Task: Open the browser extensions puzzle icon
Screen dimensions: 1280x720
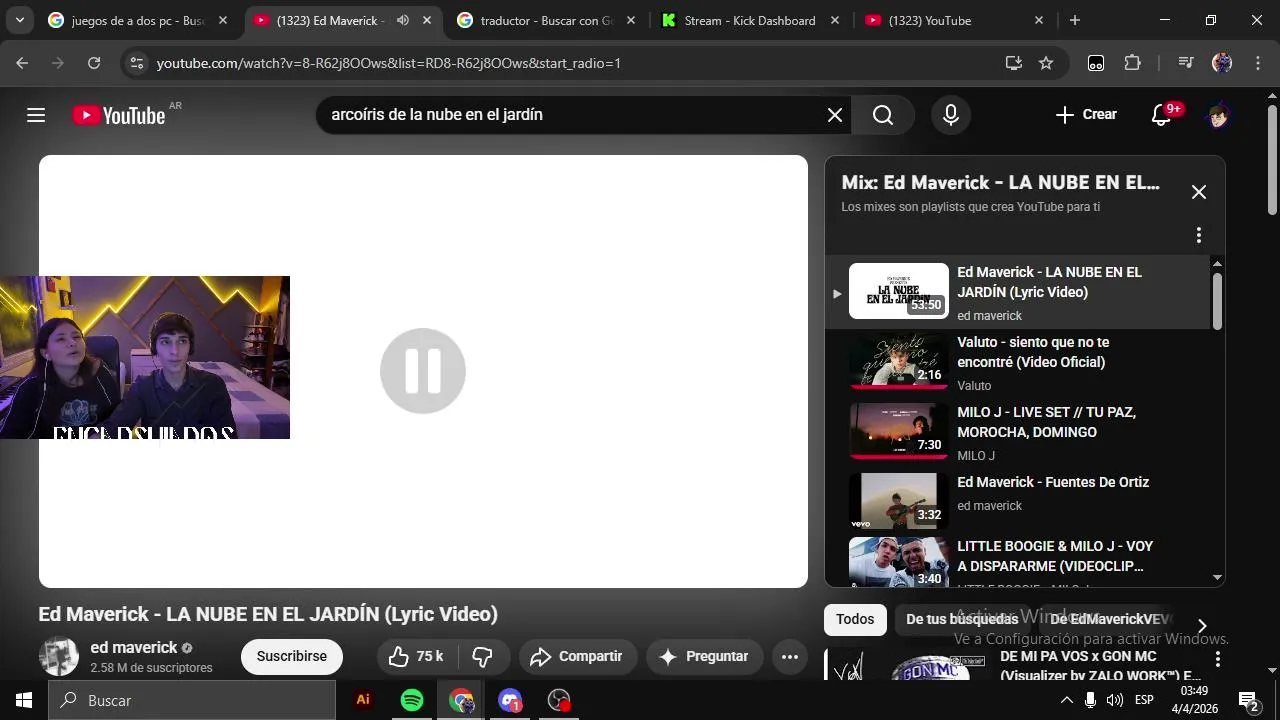Action: pyautogui.click(x=1132, y=63)
